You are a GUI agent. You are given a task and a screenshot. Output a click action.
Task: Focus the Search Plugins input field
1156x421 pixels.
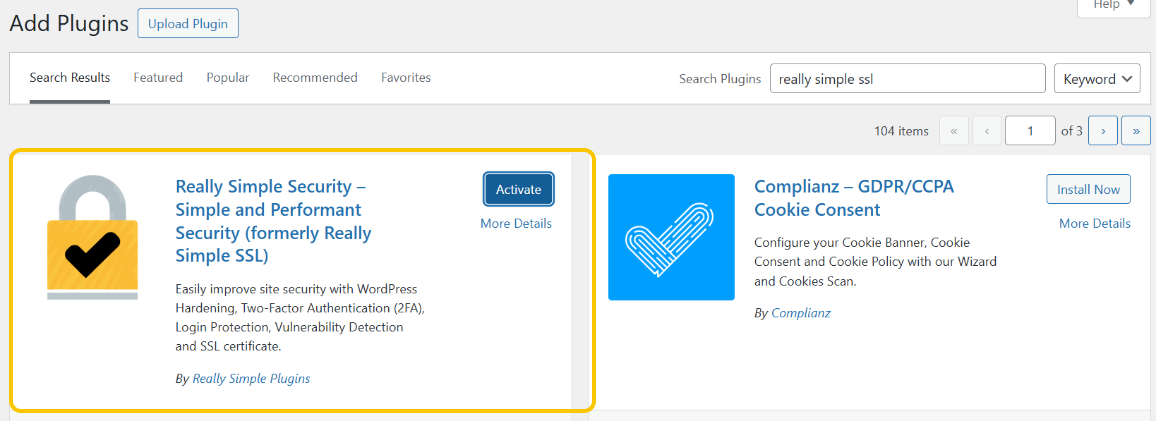(x=908, y=79)
